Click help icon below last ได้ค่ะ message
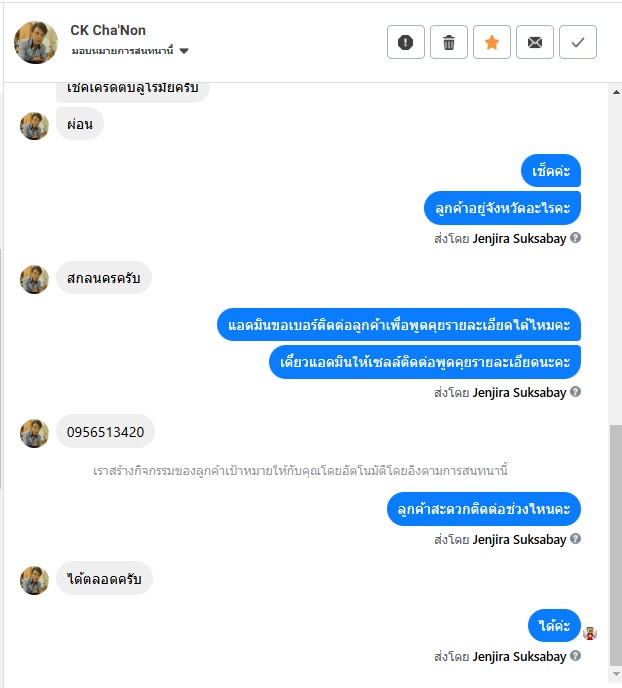Image resolution: width=622 pixels, height=688 pixels. point(576,656)
